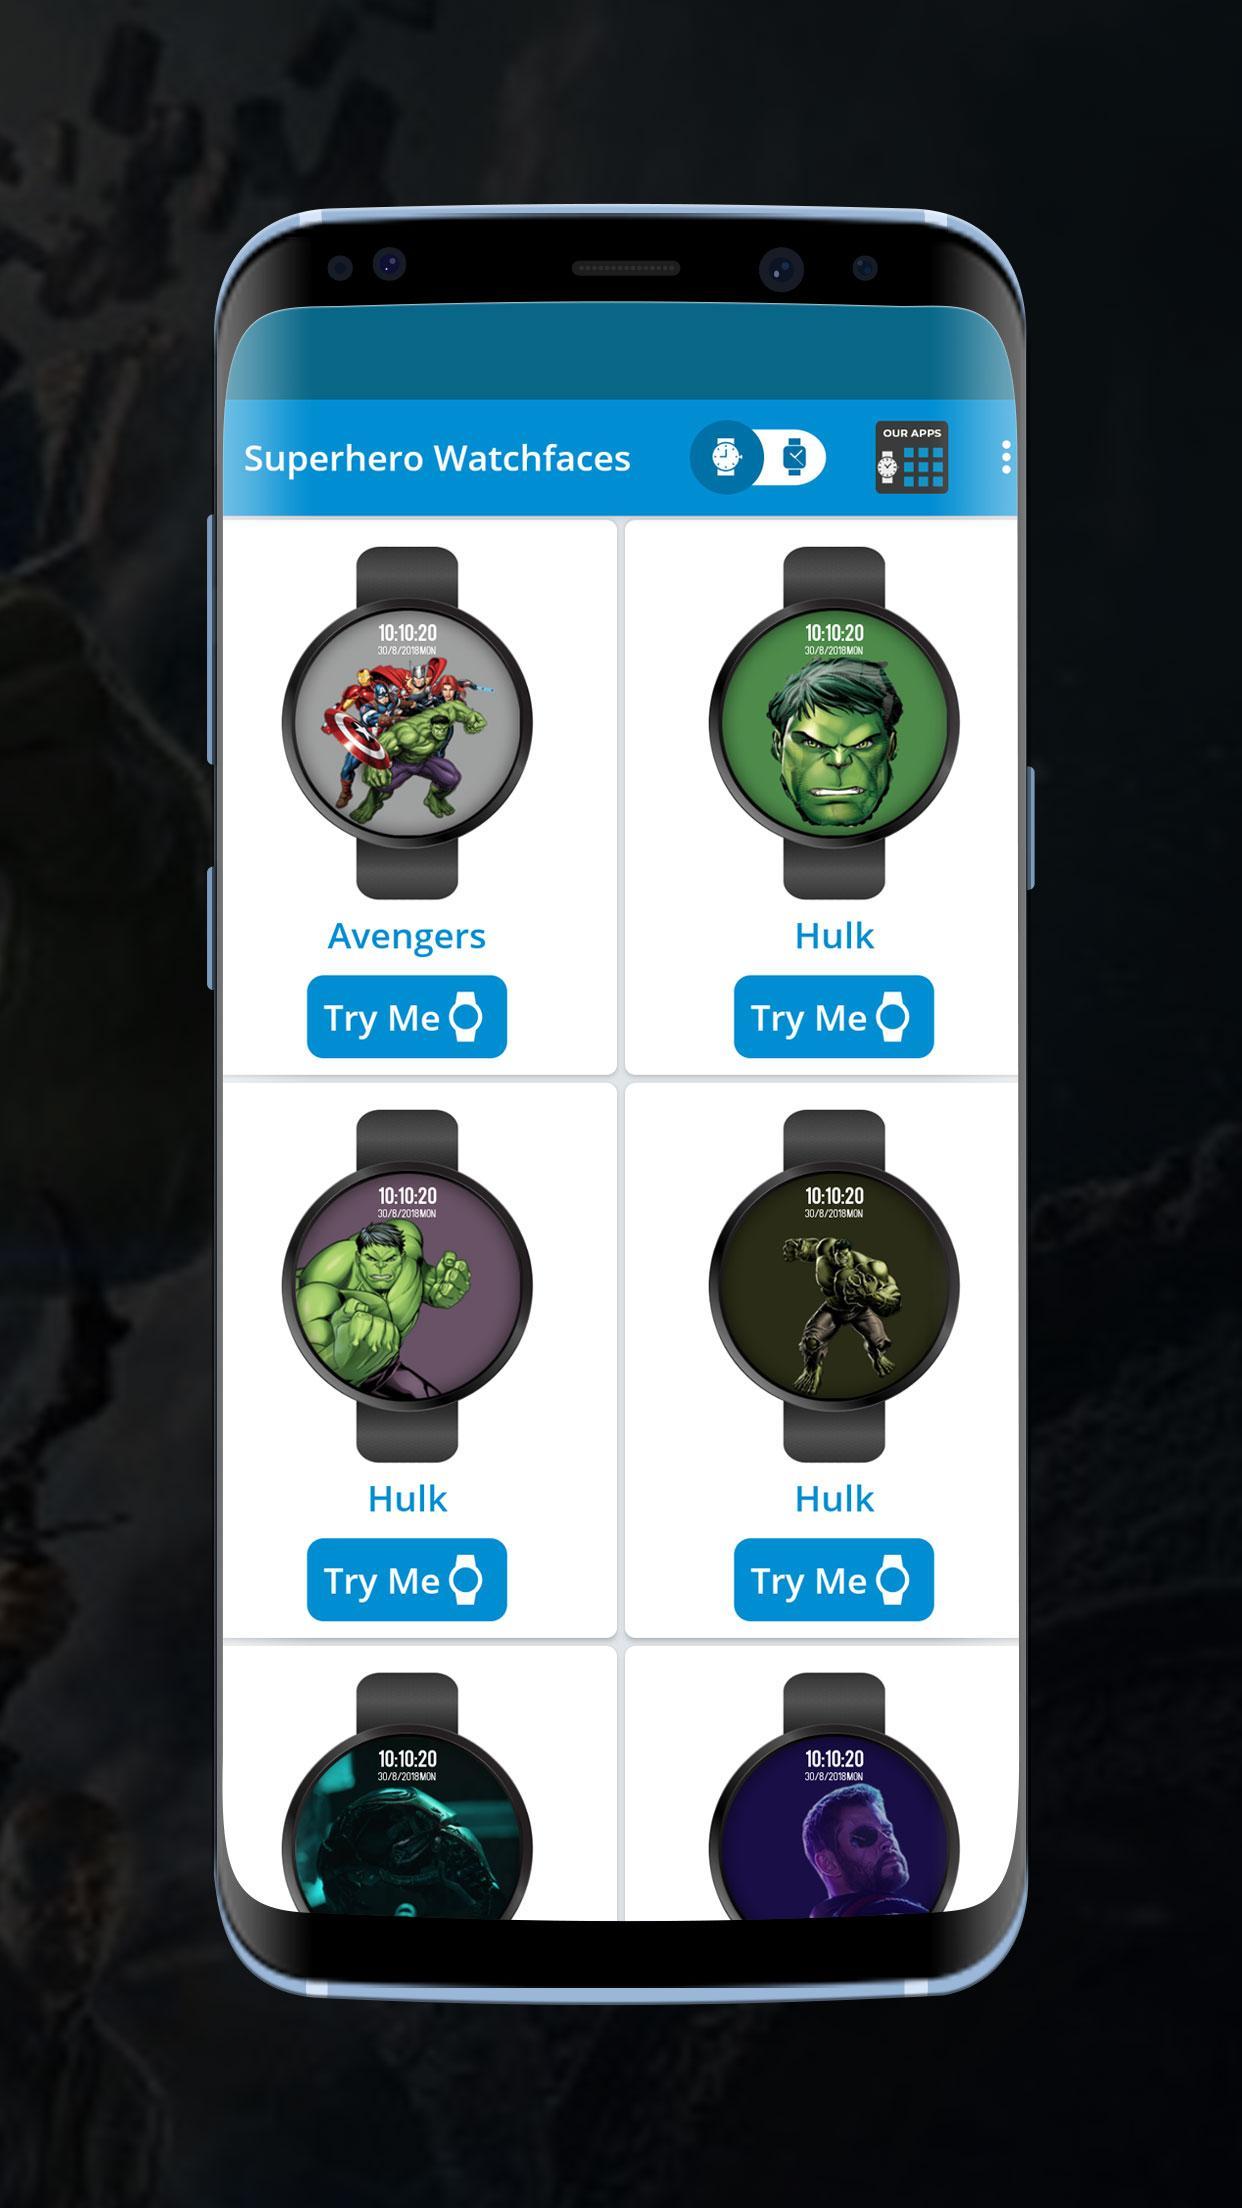Click the Hulk label under the green face watch
Screen dimensions: 1242x2208
pyautogui.click(x=834, y=936)
